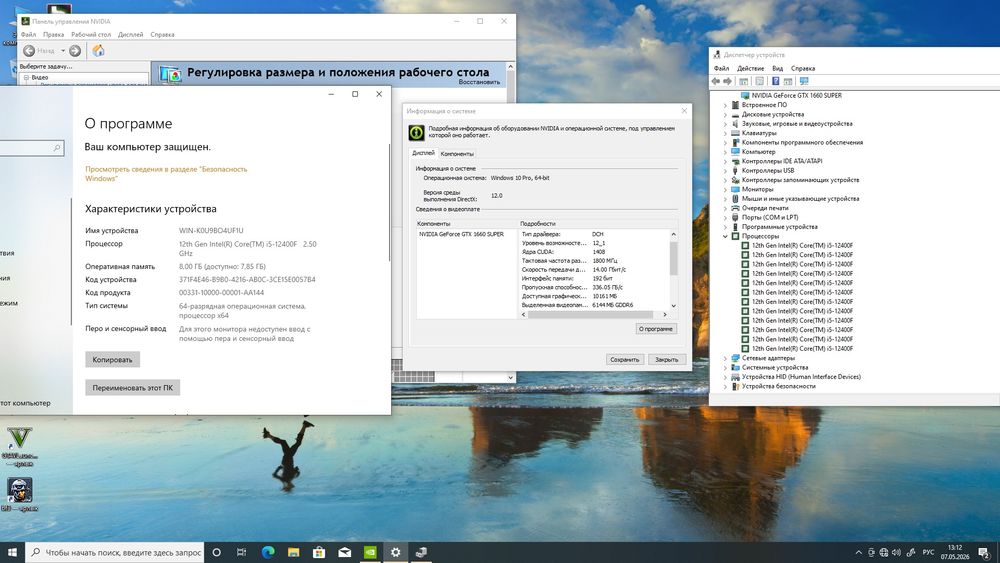This screenshot has width=1000, height=563.
Task: Click the Settings window search field
Action: pyautogui.click(x=31, y=148)
